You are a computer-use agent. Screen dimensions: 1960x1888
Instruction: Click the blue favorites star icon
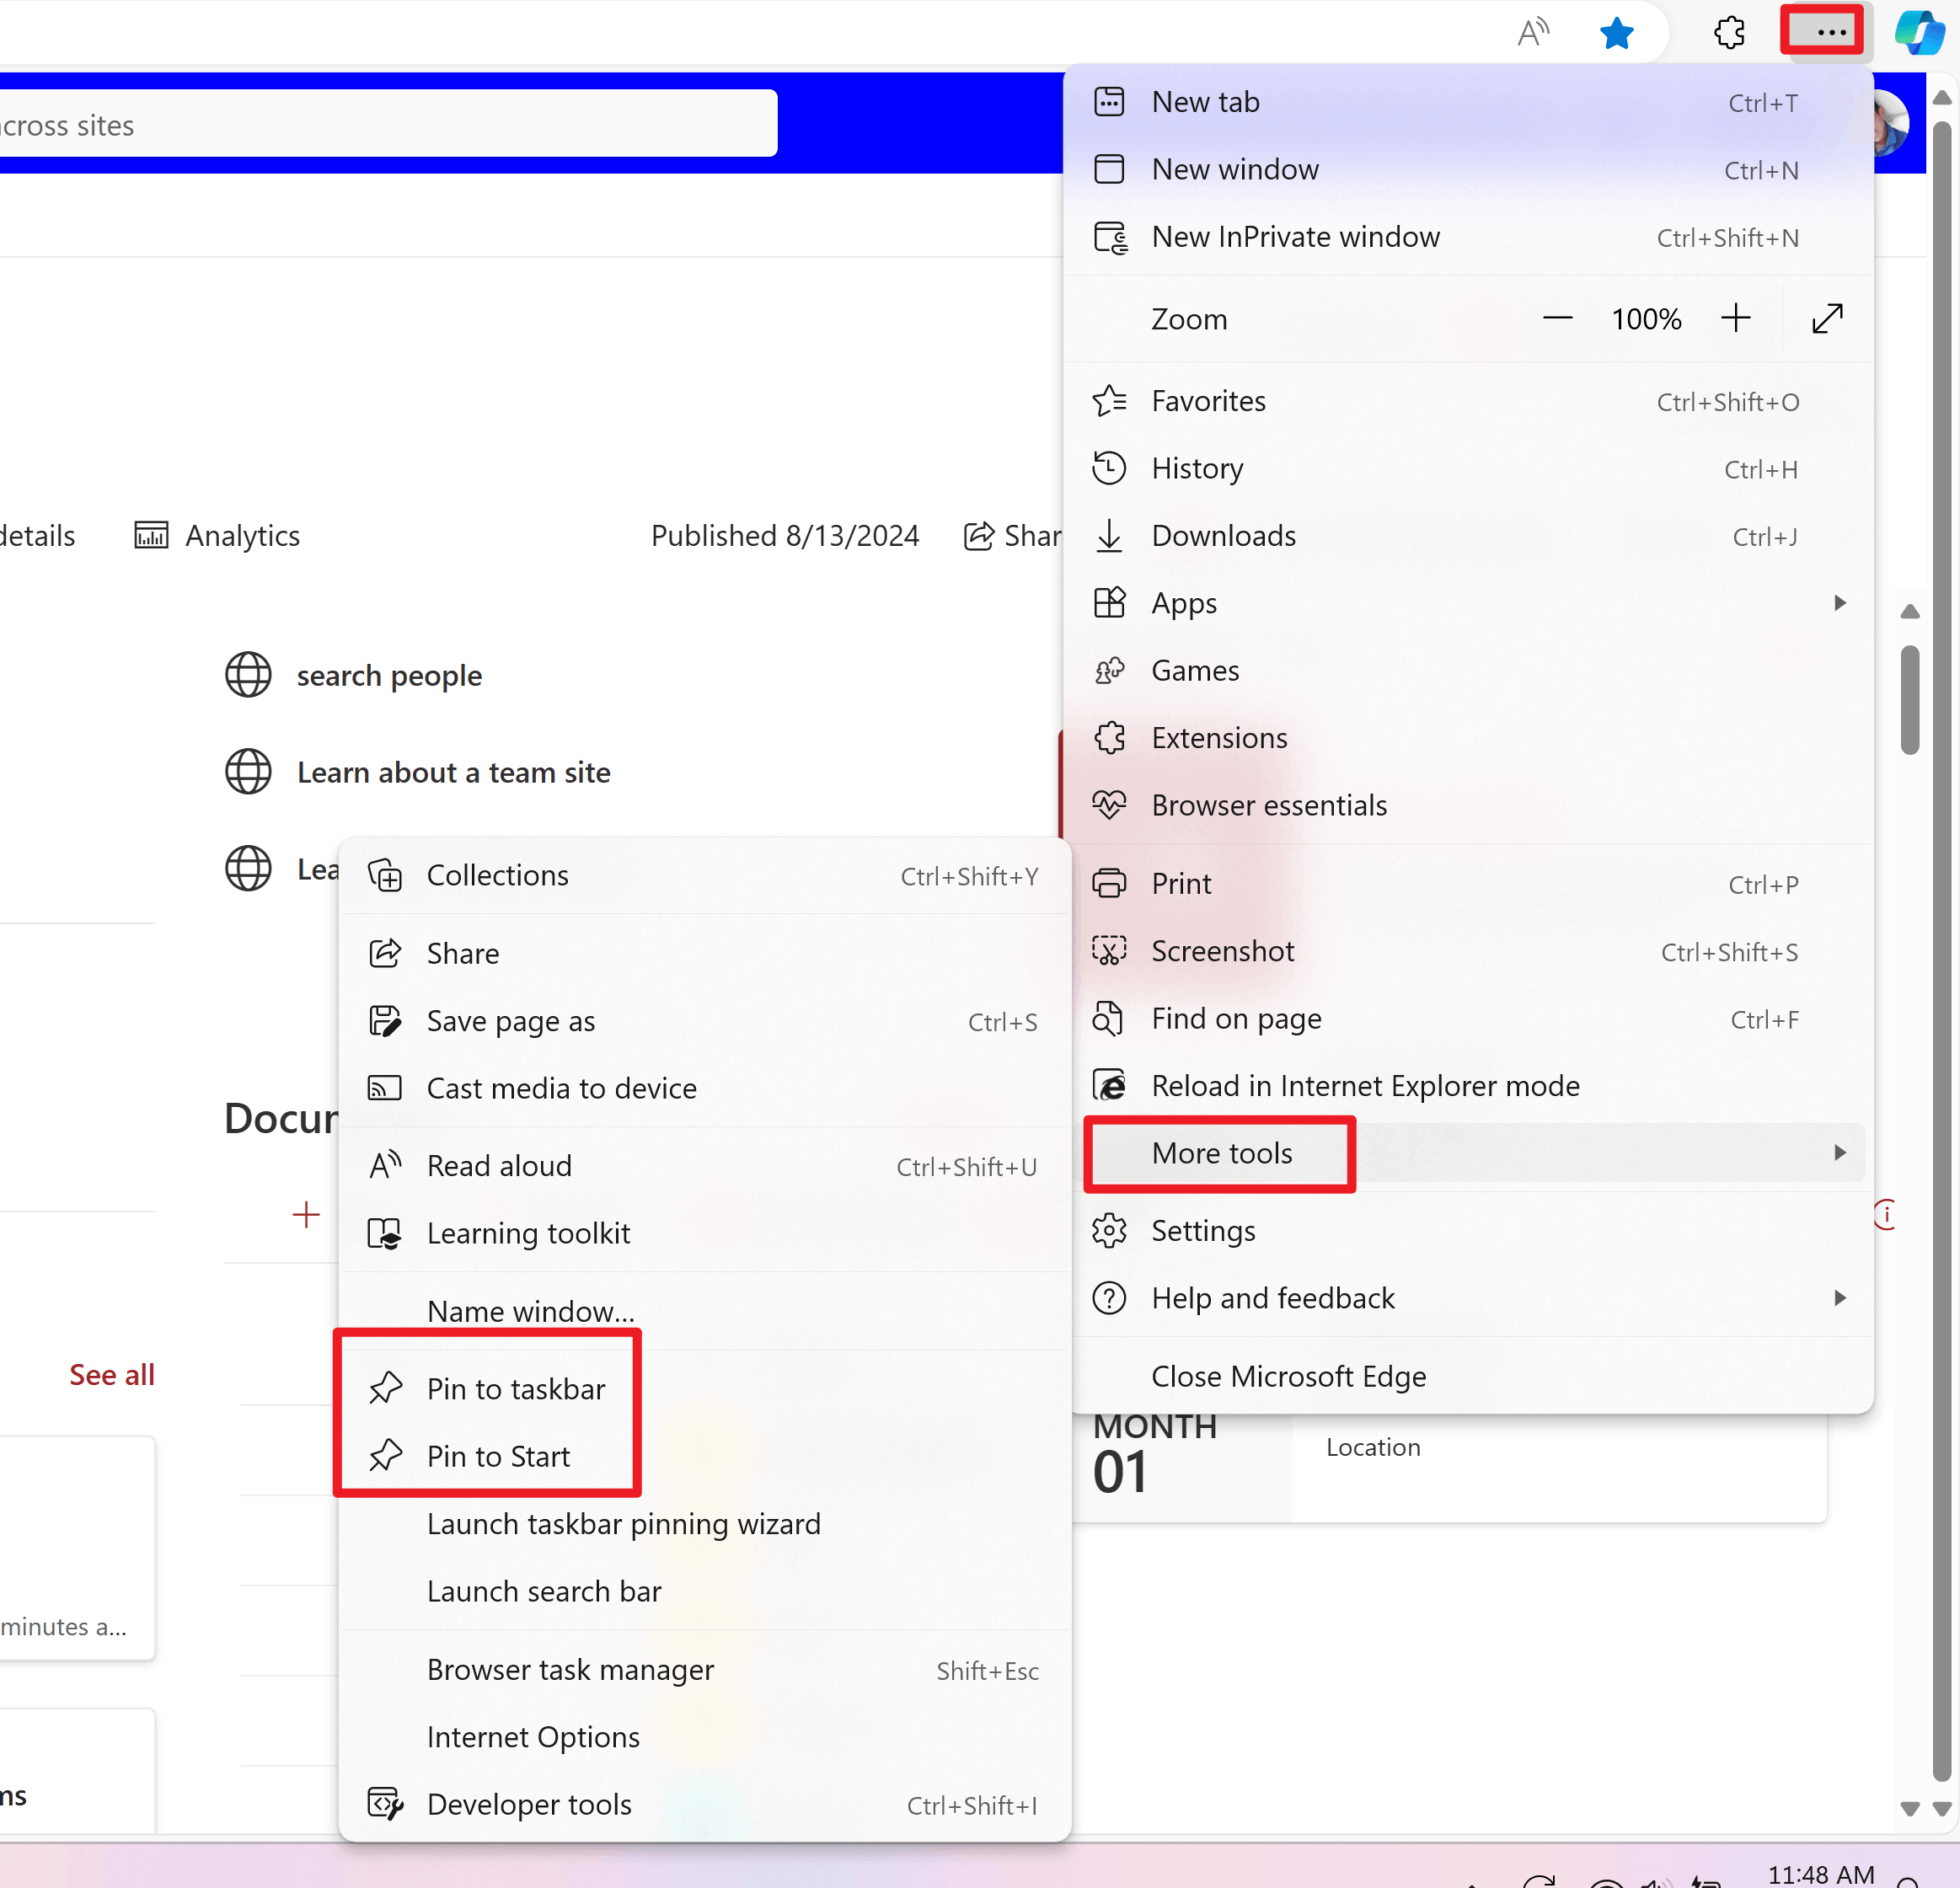(x=1616, y=34)
